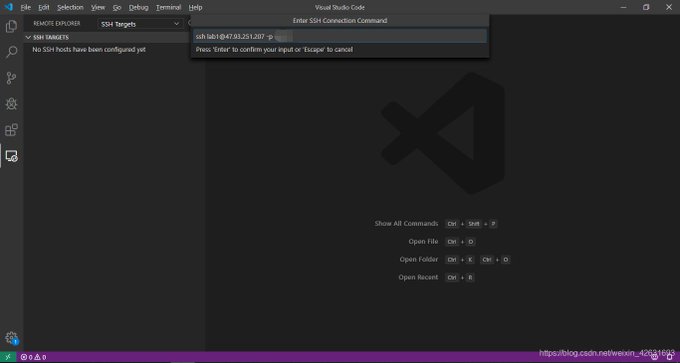This screenshot has height=363, width=680.
Task: Click the 'Enter SSH Connection Command' title
Action: (x=340, y=20)
